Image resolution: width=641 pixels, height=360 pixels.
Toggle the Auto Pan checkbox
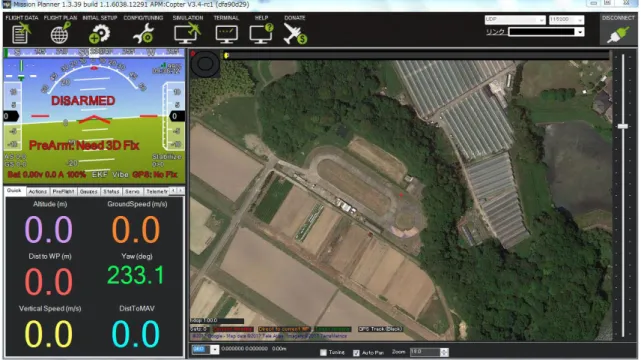(356, 352)
